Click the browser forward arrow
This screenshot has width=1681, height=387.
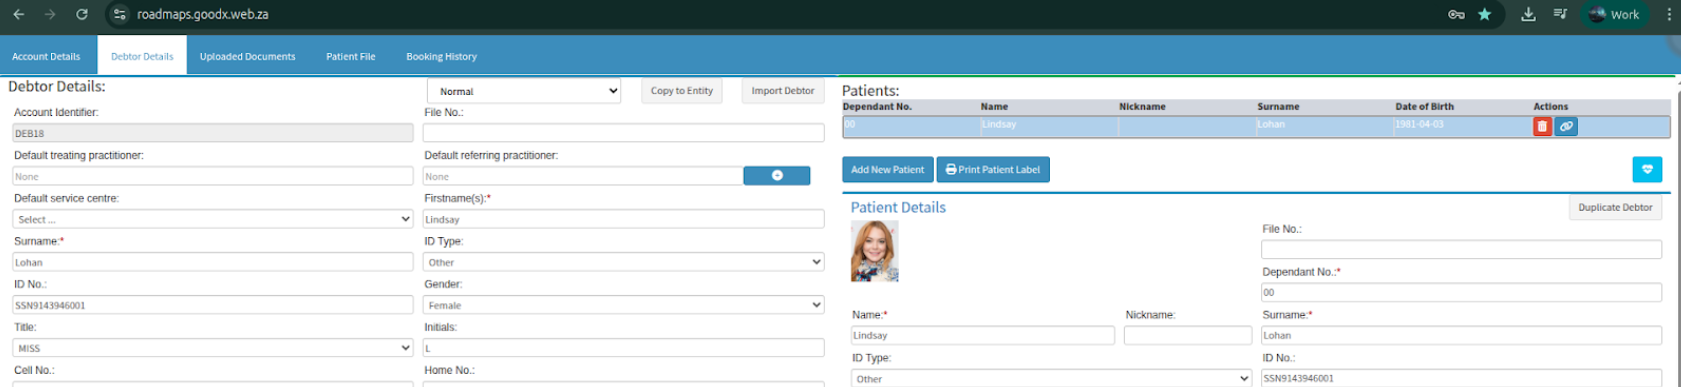[x=50, y=14]
